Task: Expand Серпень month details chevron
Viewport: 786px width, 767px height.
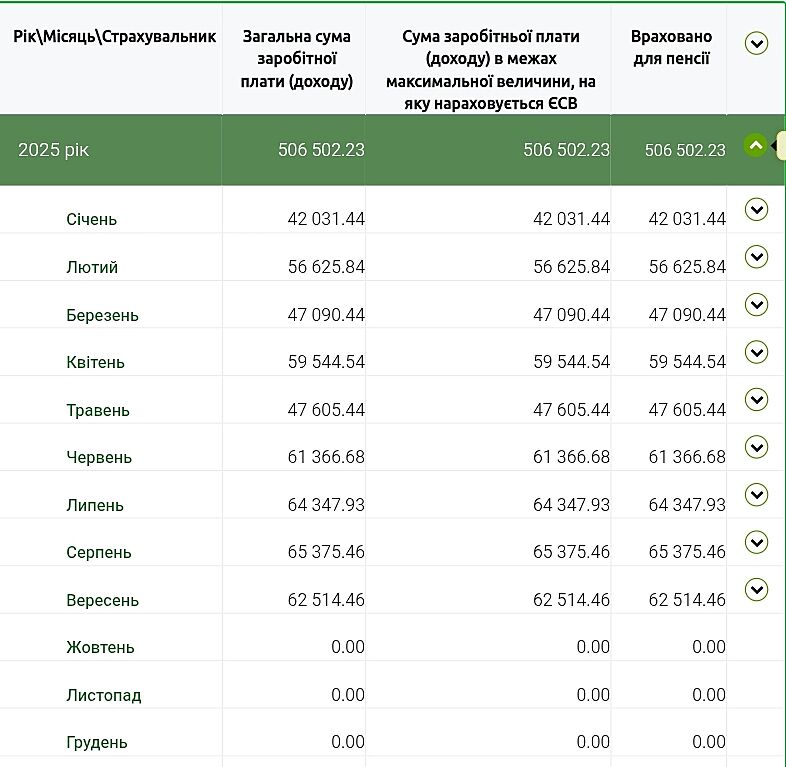Action: point(757,542)
